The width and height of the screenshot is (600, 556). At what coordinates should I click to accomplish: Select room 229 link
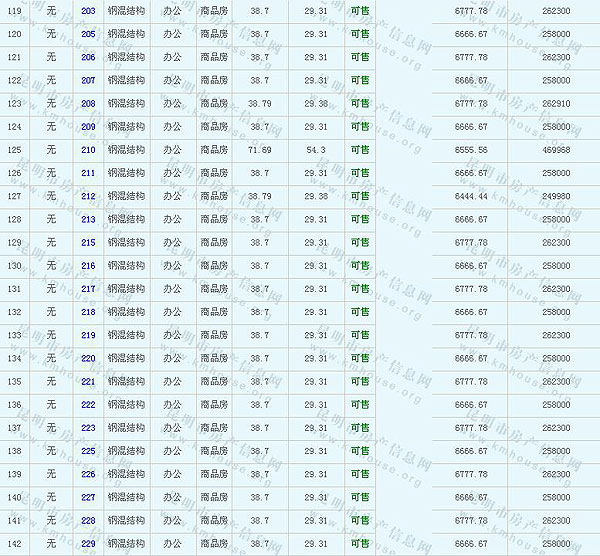(88, 543)
